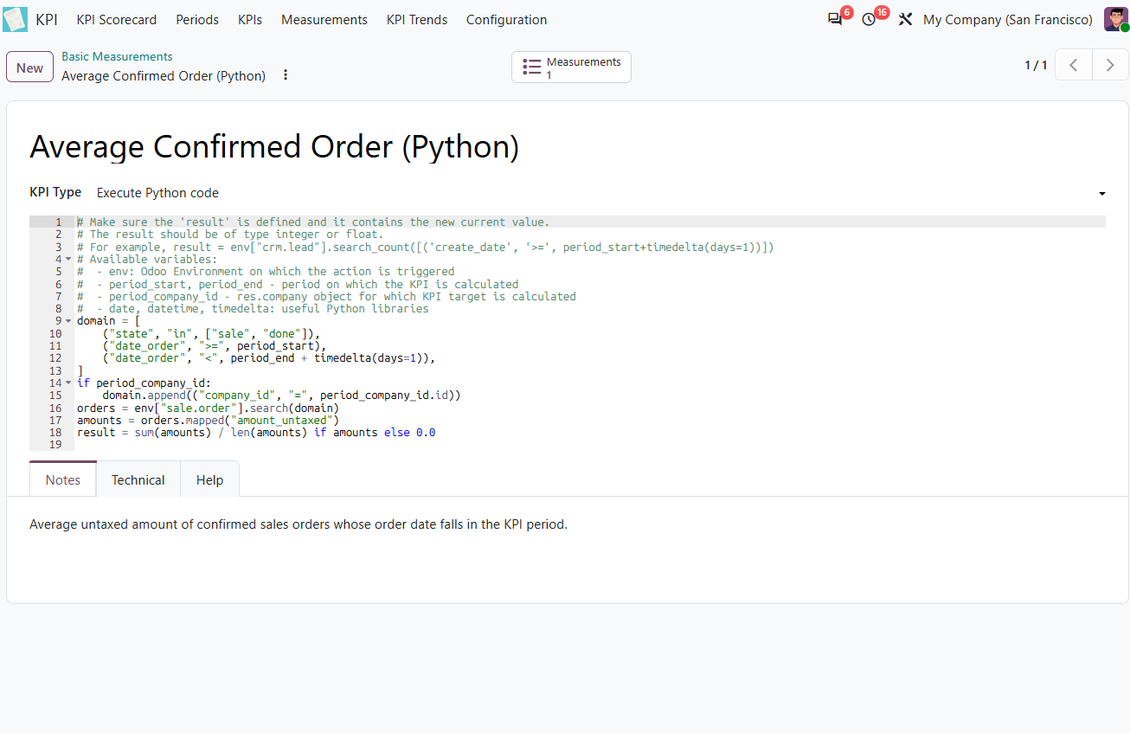Open the KPIs menu

tap(250, 19)
